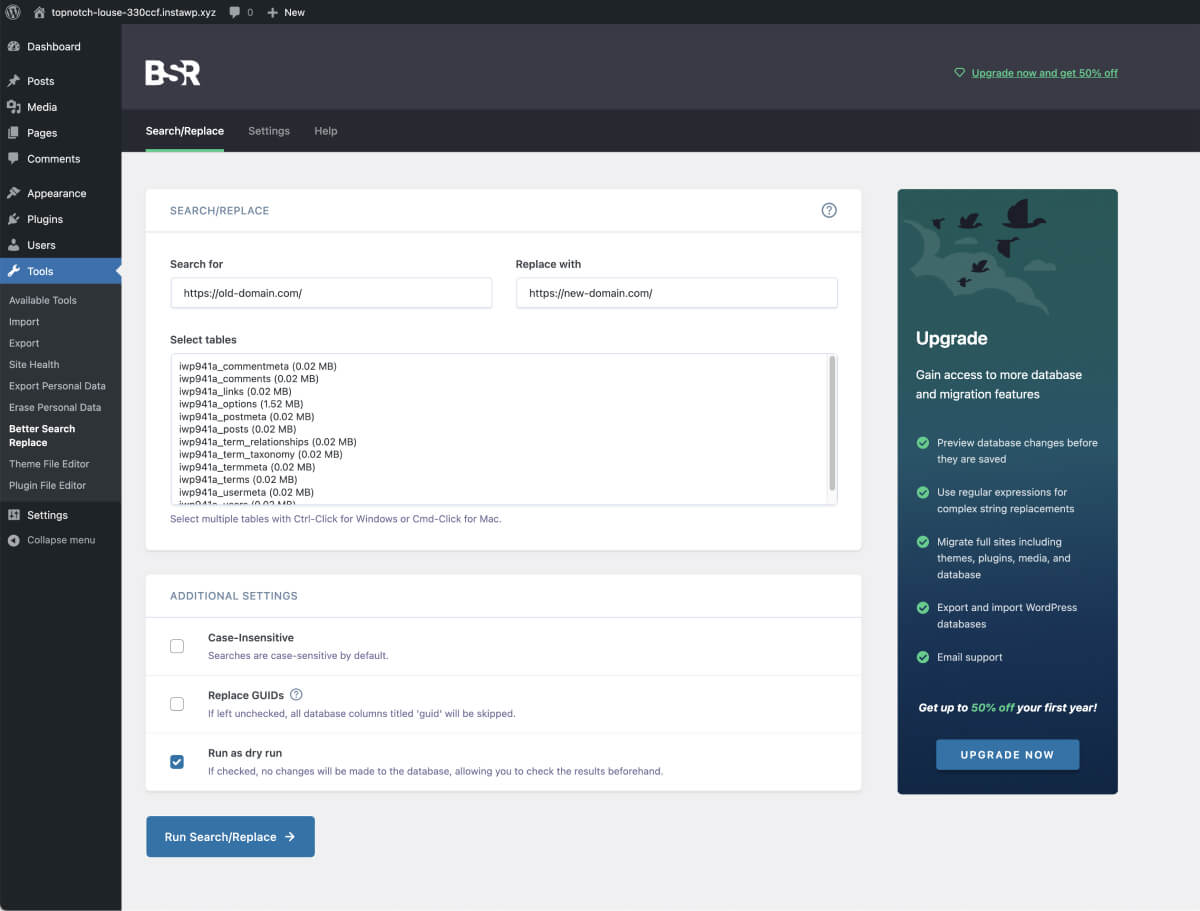Image resolution: width=1200 pixels, height=911 pixels.
Task: Click the Comments icon in sidebar
Action: [13, 159]
